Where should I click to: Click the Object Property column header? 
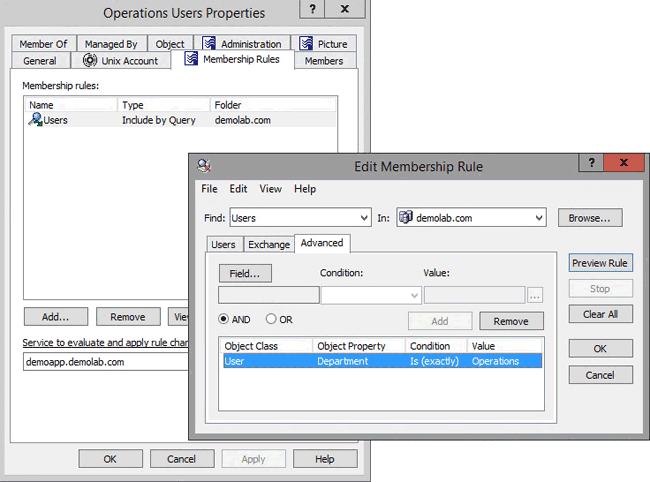(359, 346)
